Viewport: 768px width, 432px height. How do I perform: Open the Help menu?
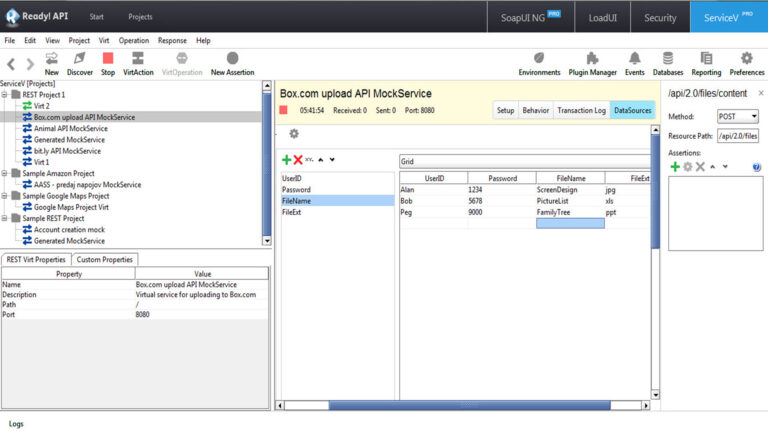(203, 41)
